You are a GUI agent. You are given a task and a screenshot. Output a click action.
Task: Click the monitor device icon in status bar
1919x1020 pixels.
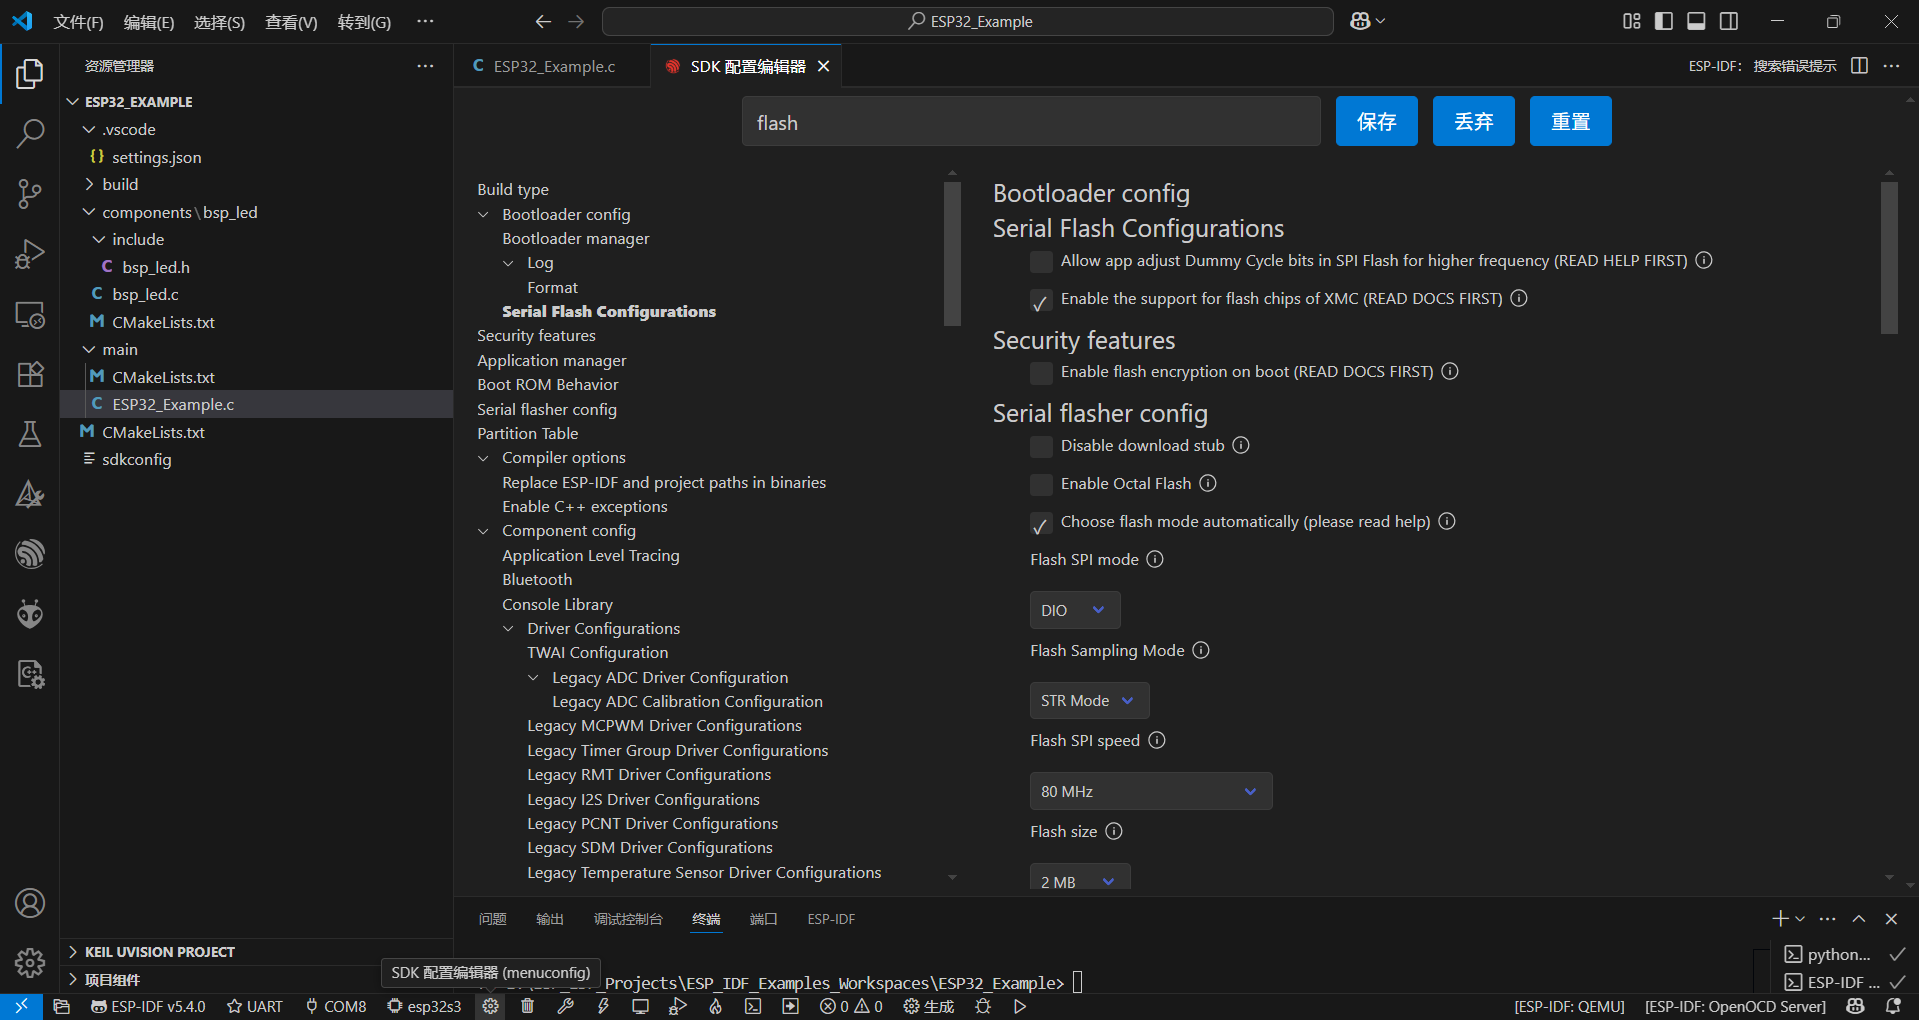pyautogui.click(x=640, y=1006)
